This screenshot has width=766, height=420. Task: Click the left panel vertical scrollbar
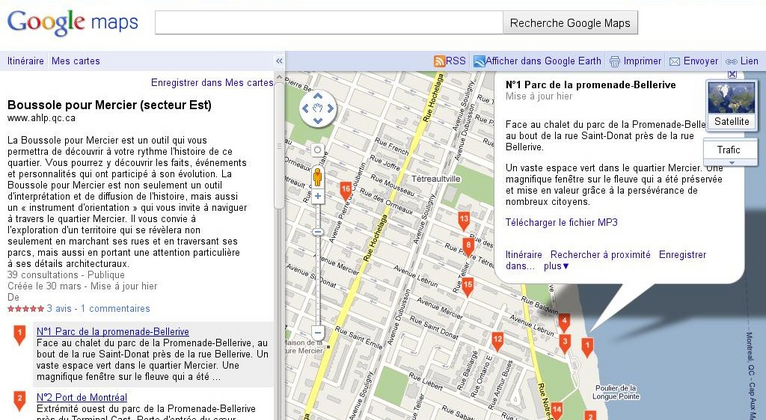coord(279,144)
